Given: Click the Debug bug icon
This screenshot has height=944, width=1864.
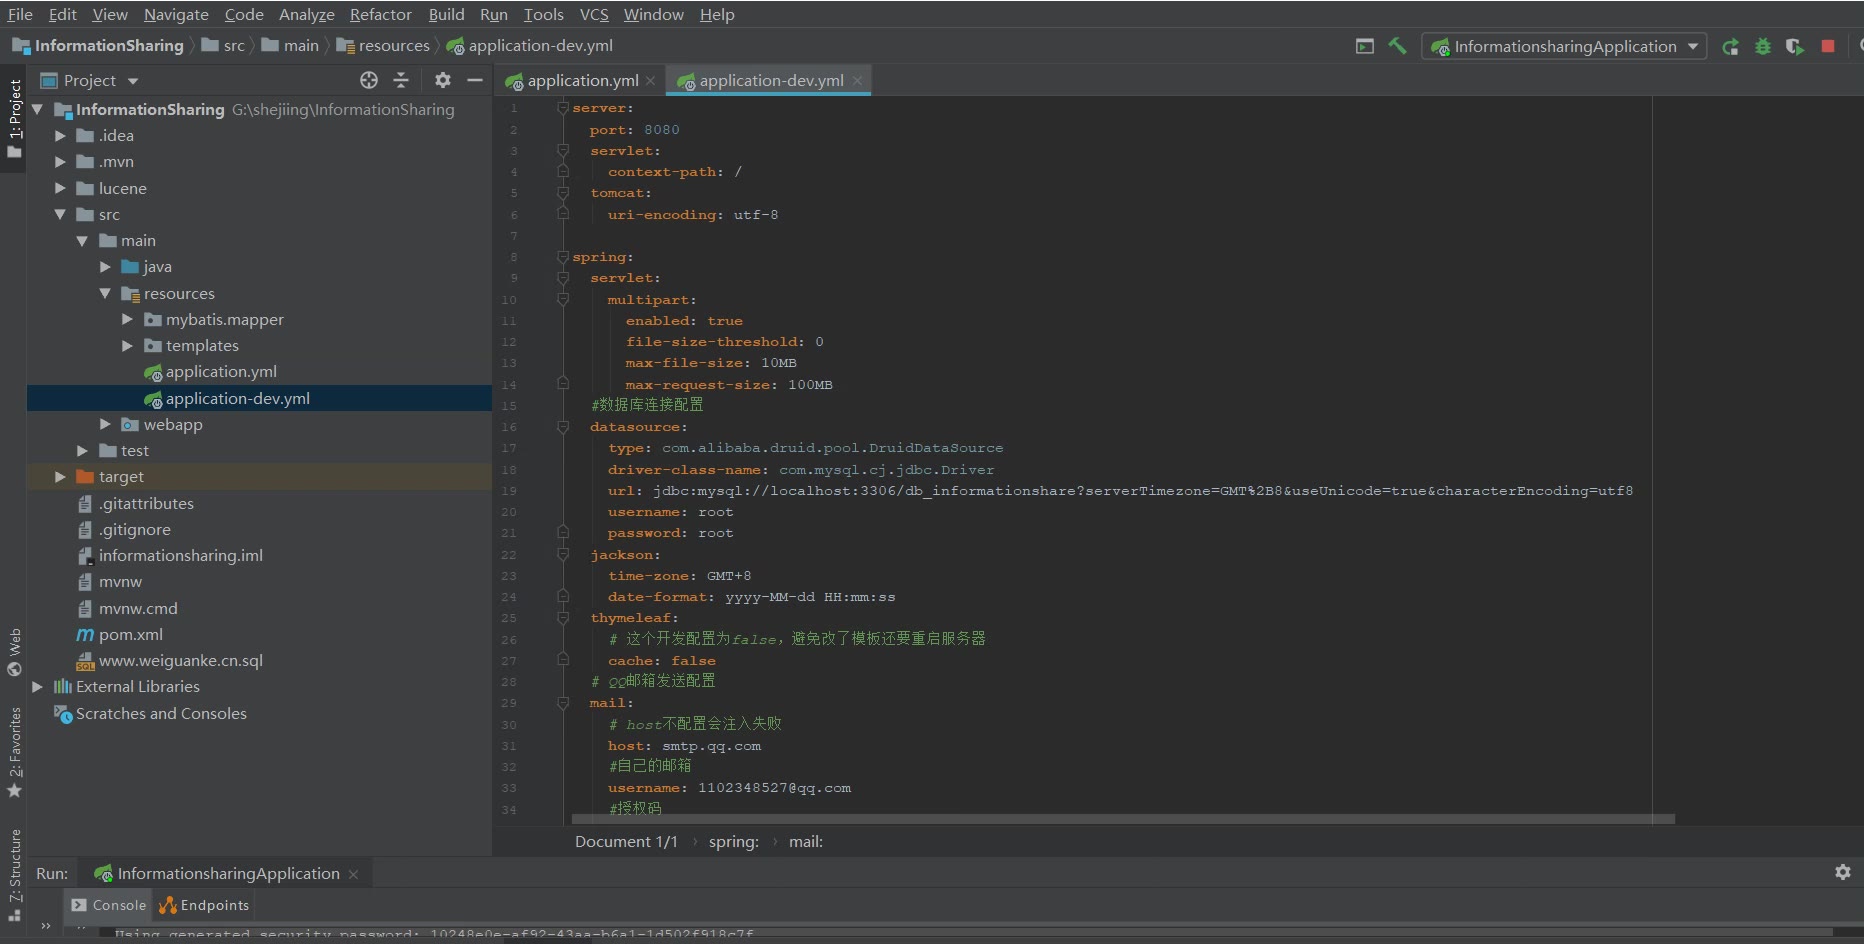Looking at the screenshot, I should click(1762, 46).
